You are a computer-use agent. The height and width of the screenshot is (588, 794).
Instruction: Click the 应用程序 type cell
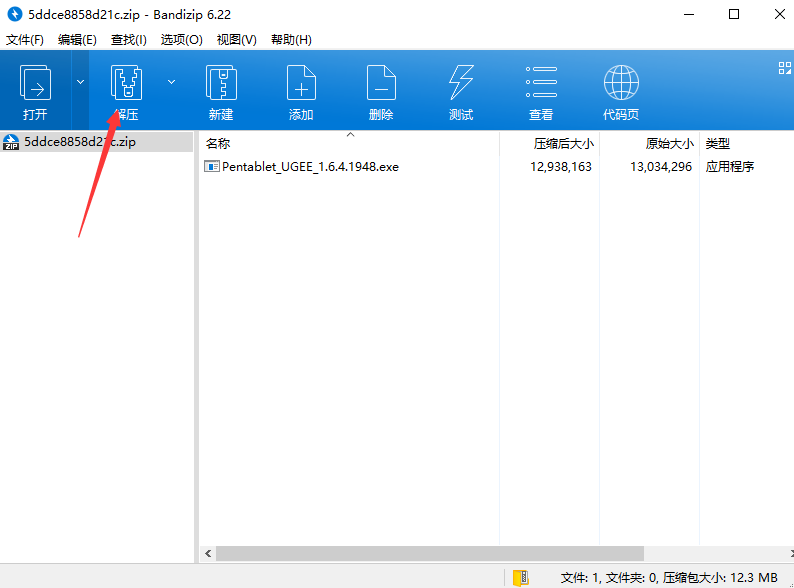tap(730, 167)
